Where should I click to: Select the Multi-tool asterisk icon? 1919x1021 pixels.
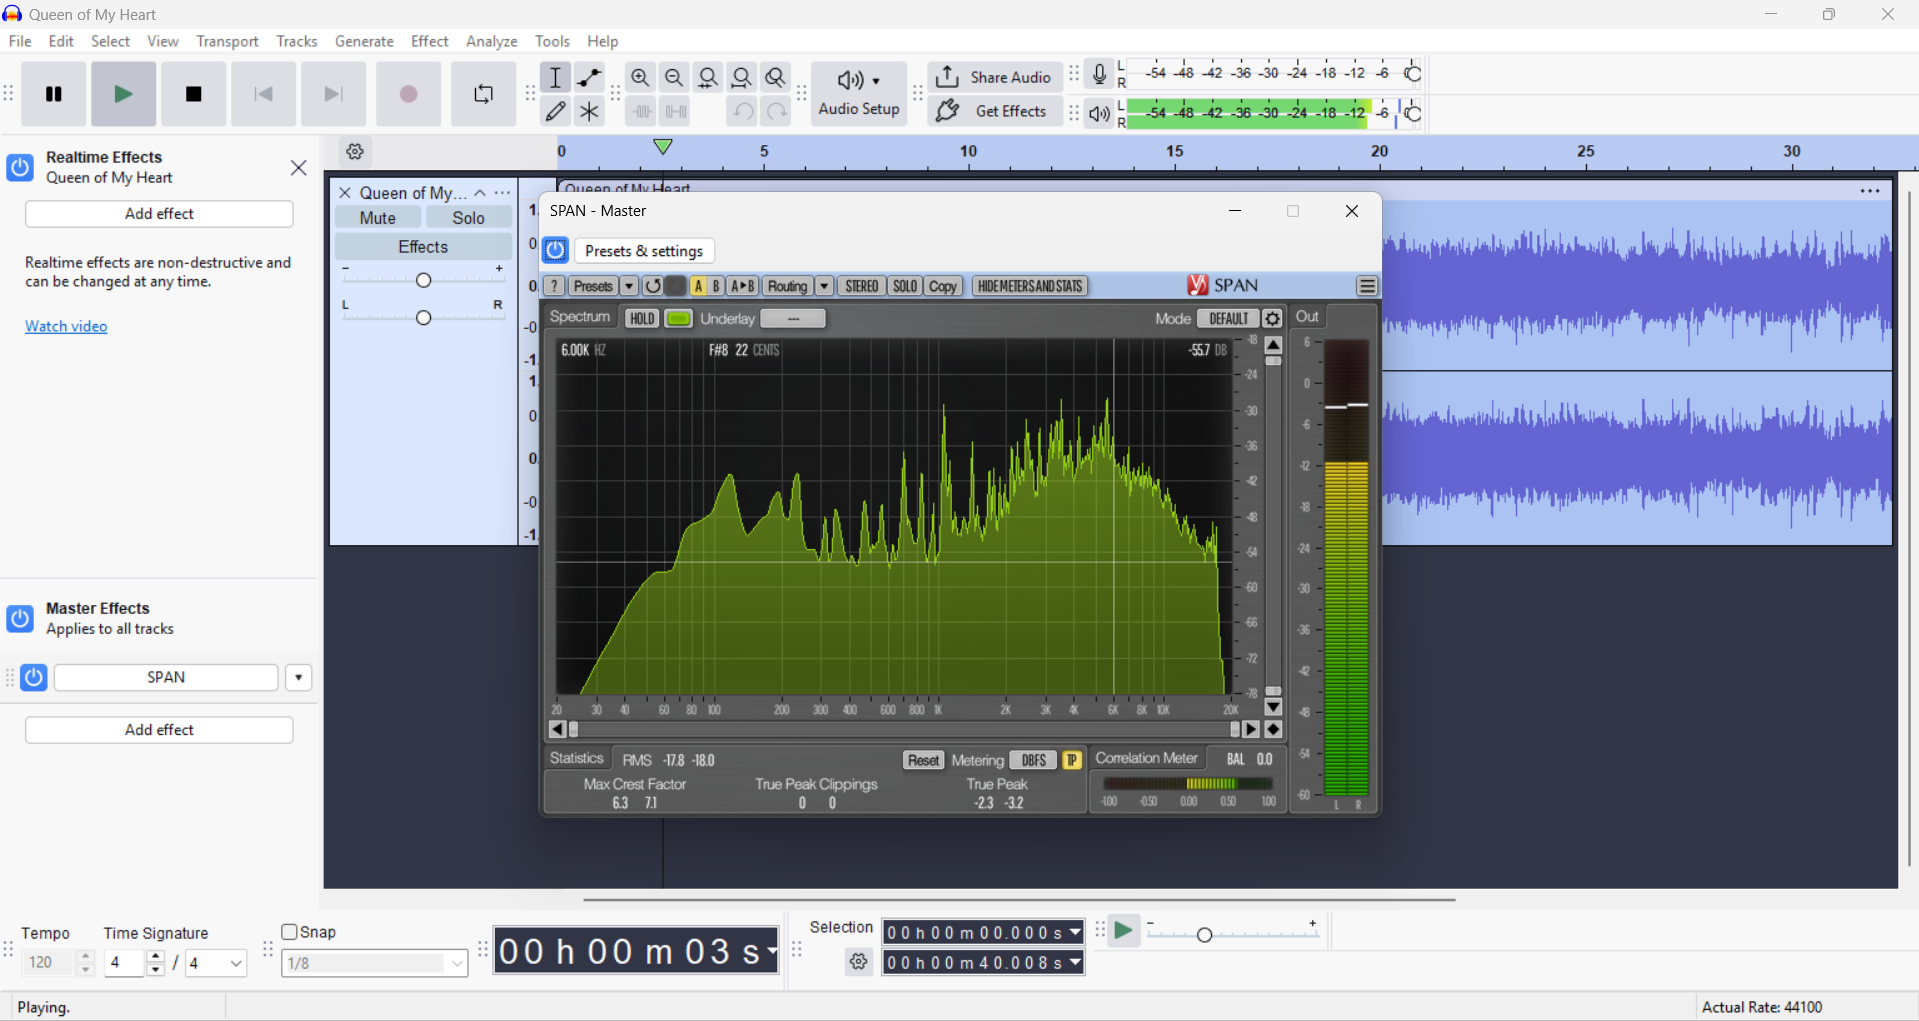(x=590, y=111)
